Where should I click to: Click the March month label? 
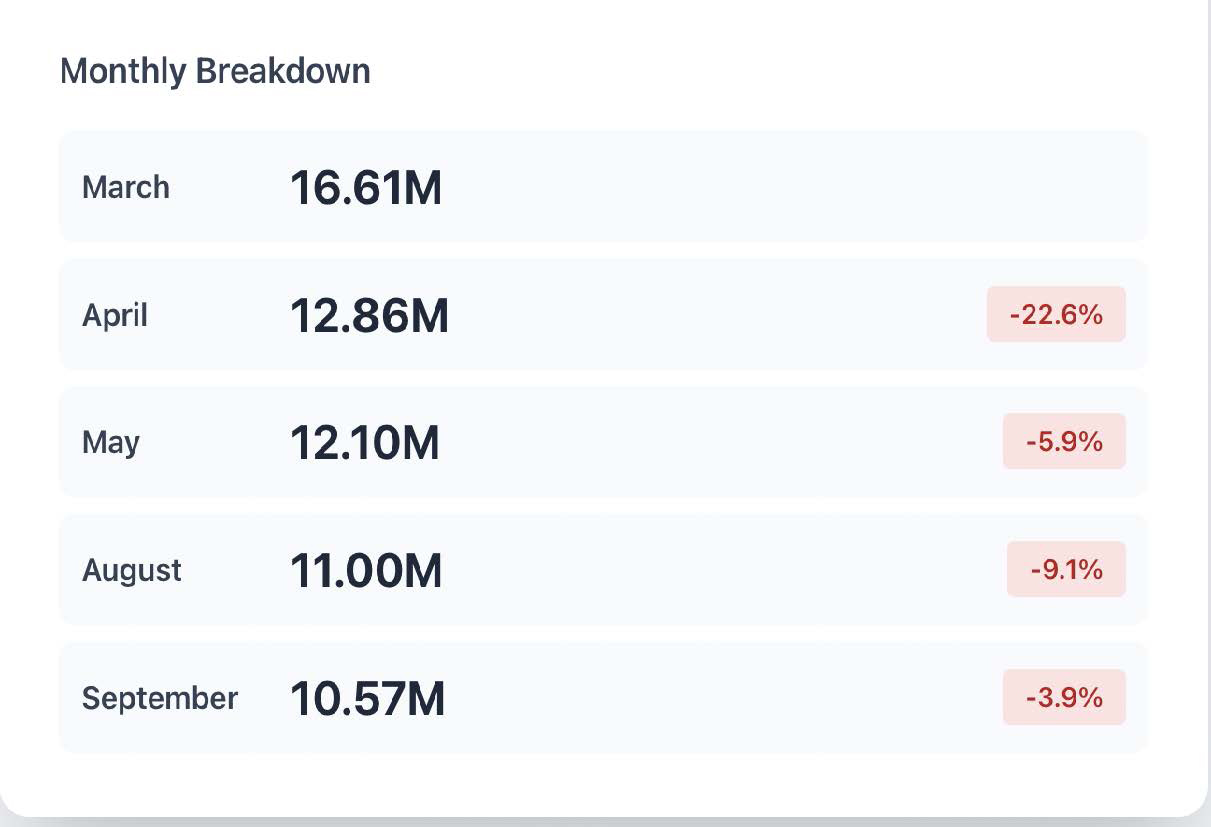[126, 188]
